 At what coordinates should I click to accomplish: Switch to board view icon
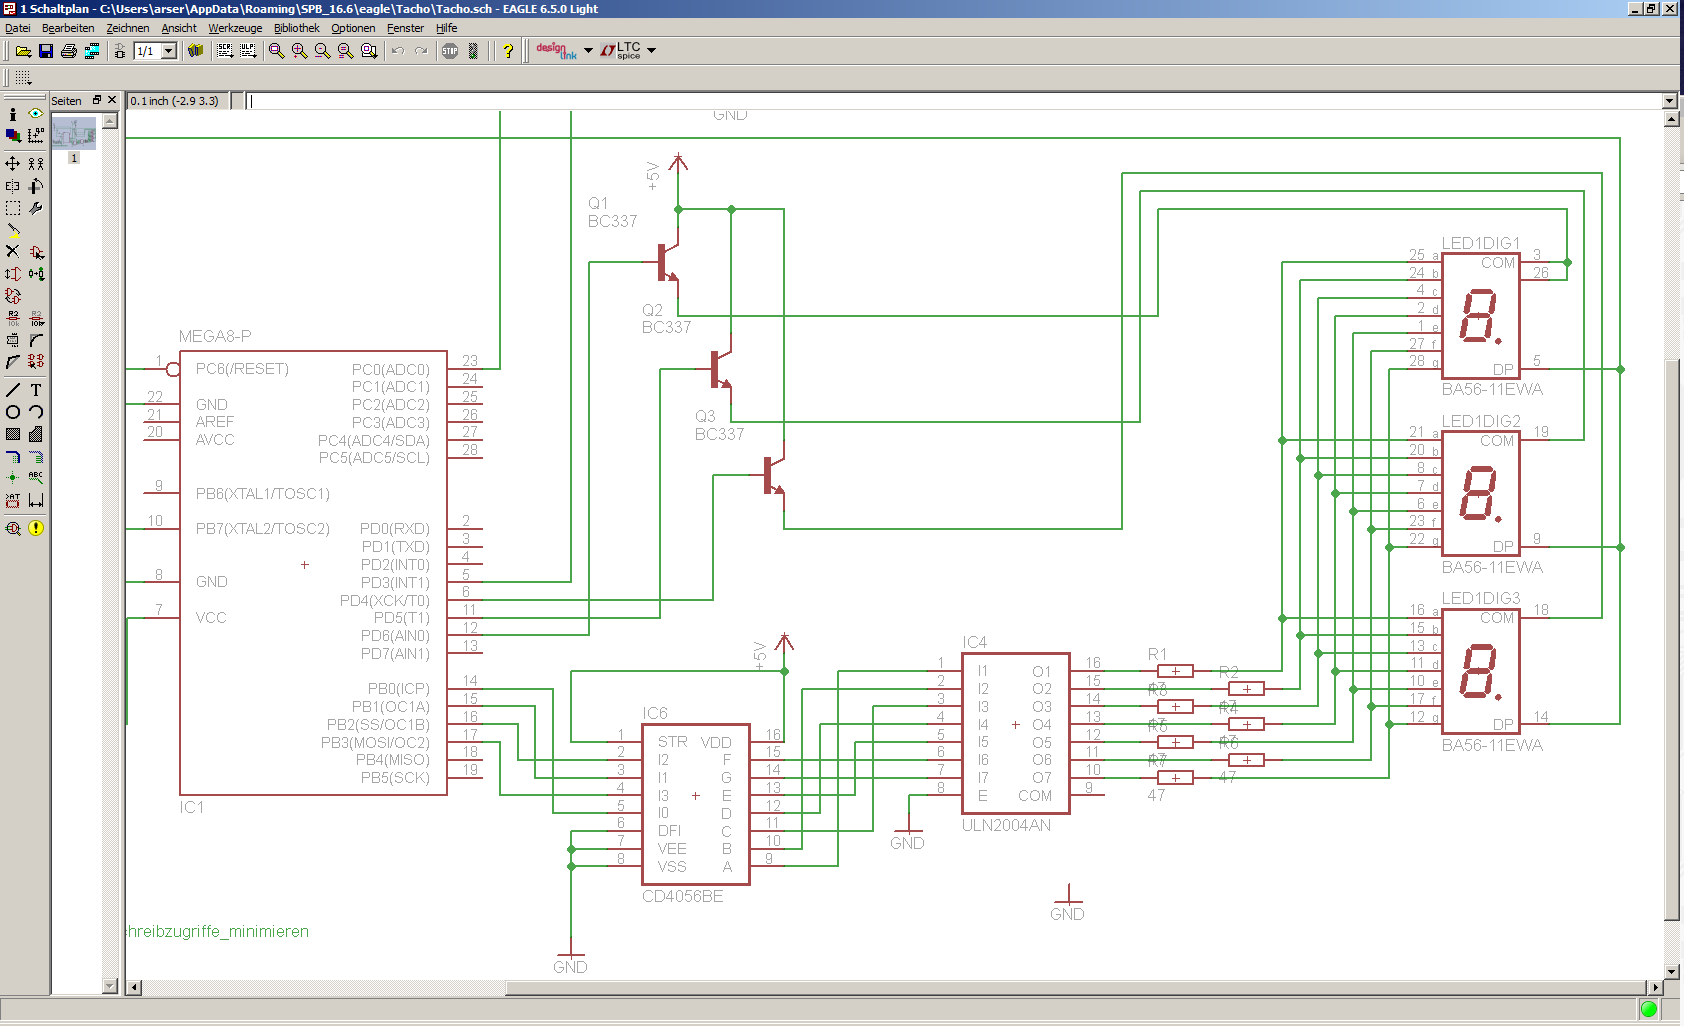(x=120, y=51)
